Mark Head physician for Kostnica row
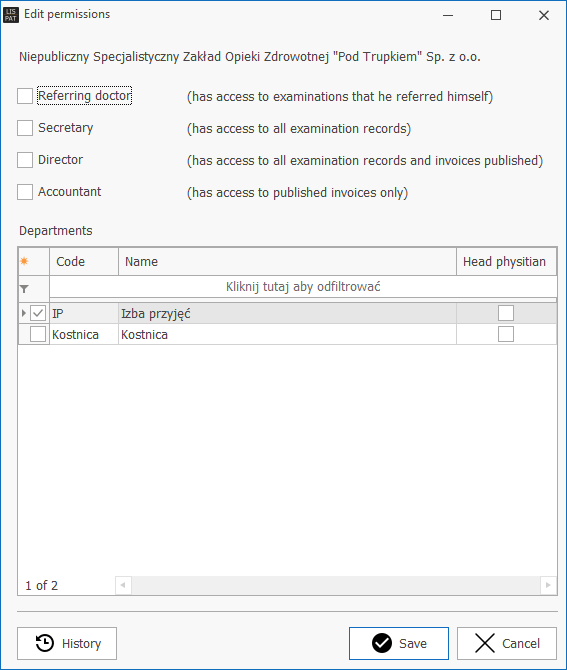Screen dimensions: 567x670 [x=506, y=334]
